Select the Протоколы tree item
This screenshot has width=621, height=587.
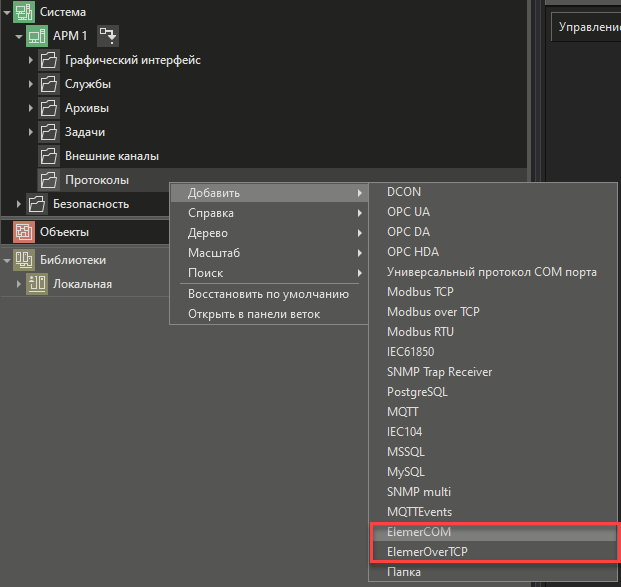[96, 180]
